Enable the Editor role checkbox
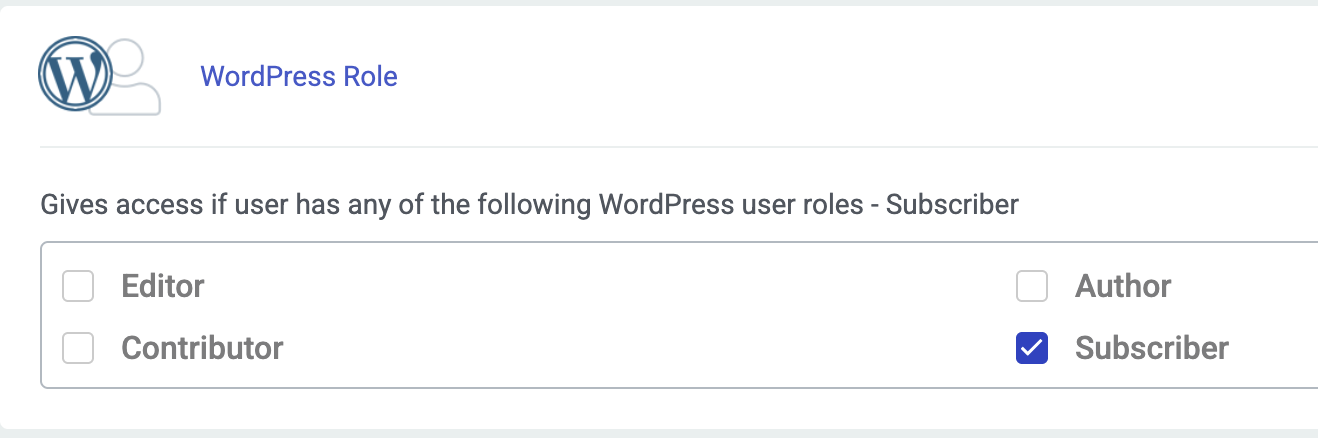1318x438 pixels. coord(78,287)
